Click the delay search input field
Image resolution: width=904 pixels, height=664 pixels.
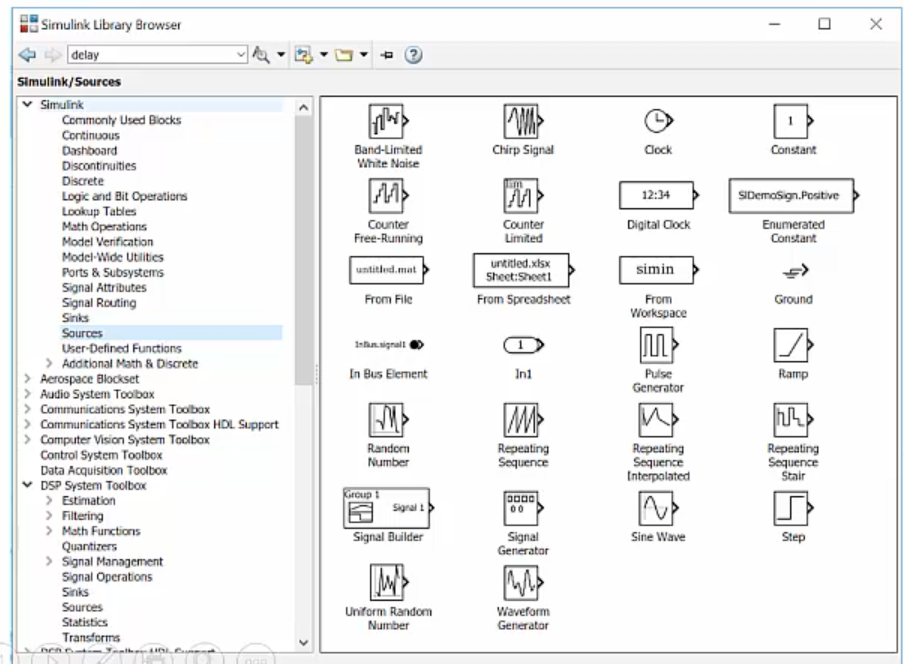pyautogui.click(x=152, y=55)
